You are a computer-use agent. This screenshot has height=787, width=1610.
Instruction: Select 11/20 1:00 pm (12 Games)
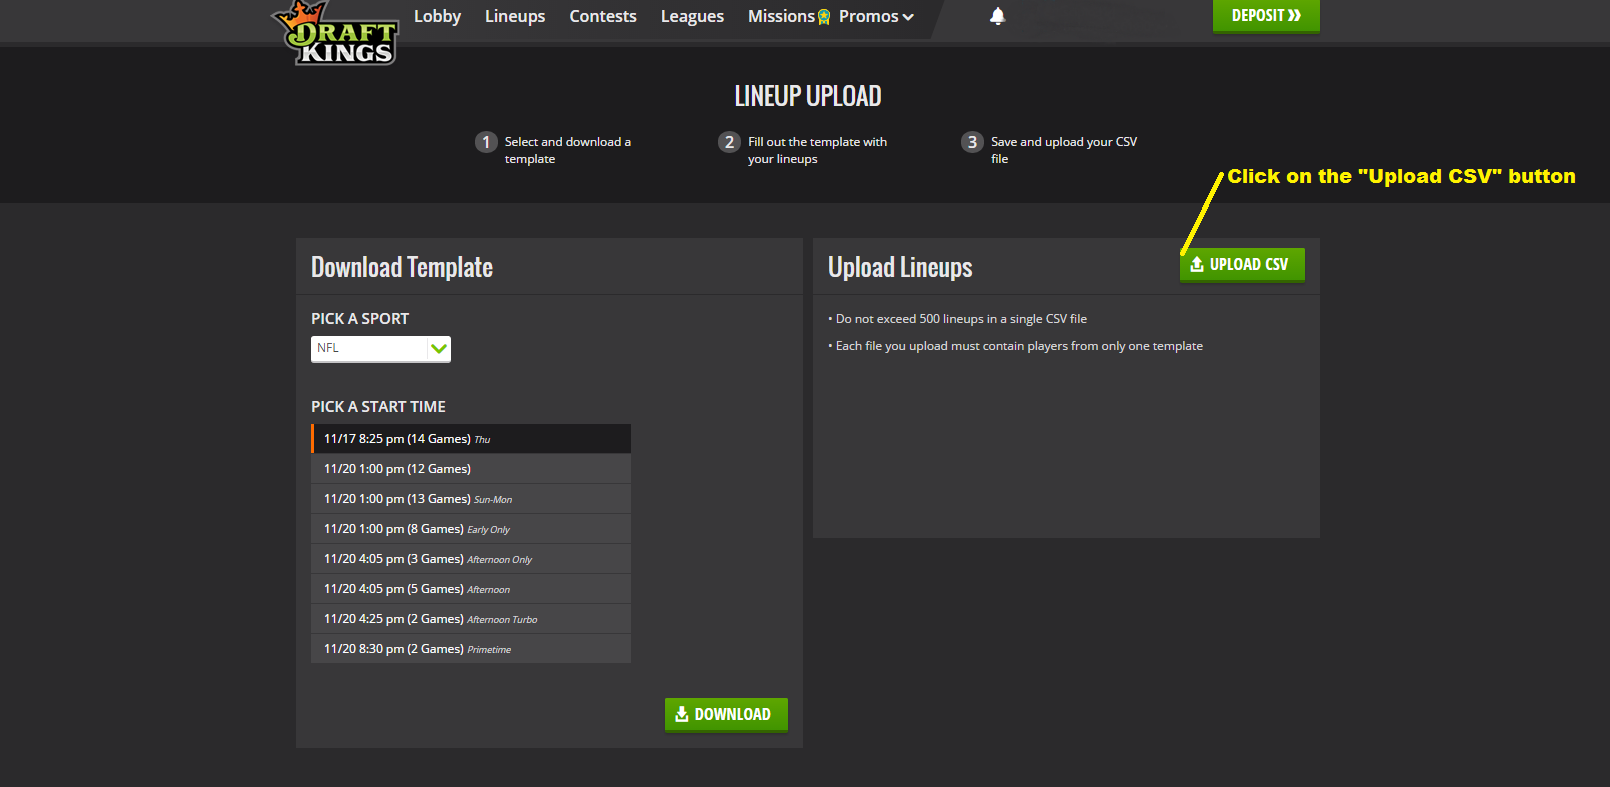click(471, 469)
